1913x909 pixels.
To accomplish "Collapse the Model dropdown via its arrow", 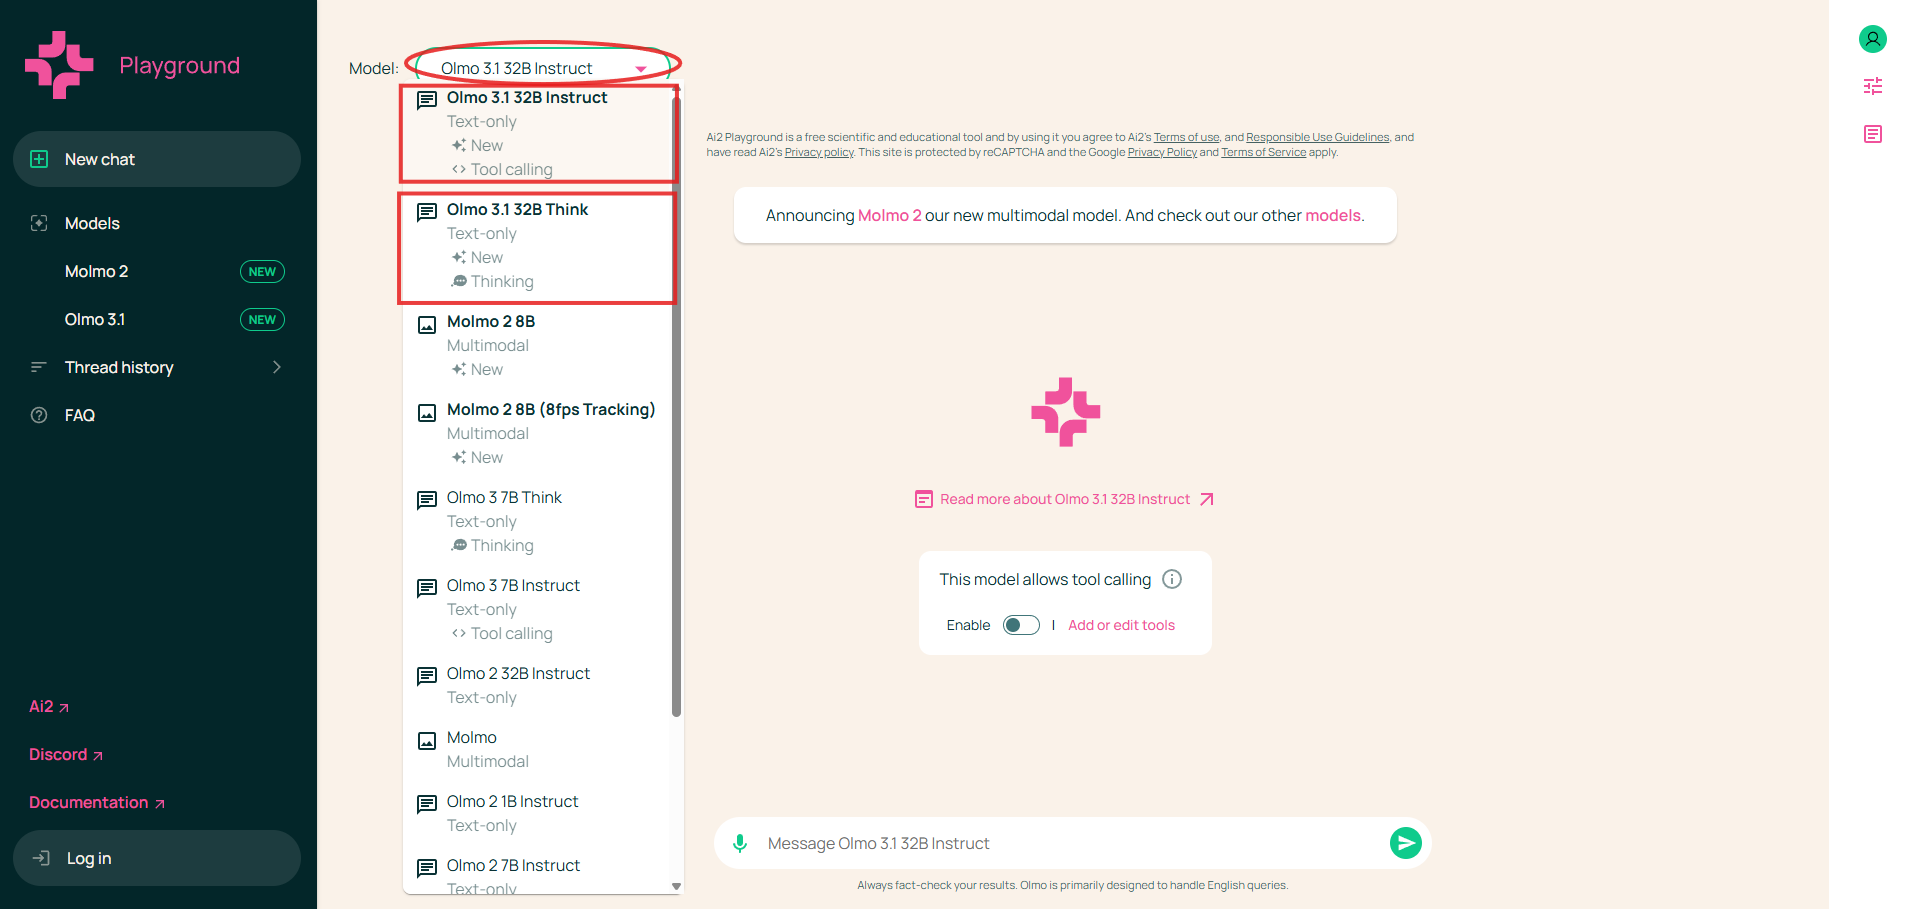I will click(641, 69).
